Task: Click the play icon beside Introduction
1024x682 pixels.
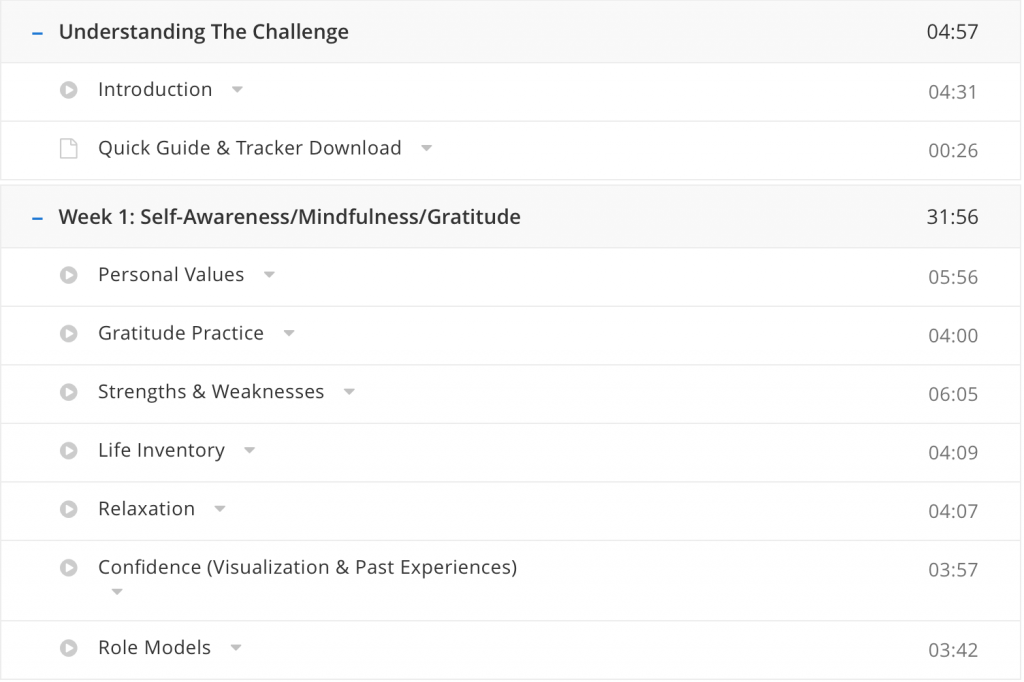Action: [x=68, y=90]
